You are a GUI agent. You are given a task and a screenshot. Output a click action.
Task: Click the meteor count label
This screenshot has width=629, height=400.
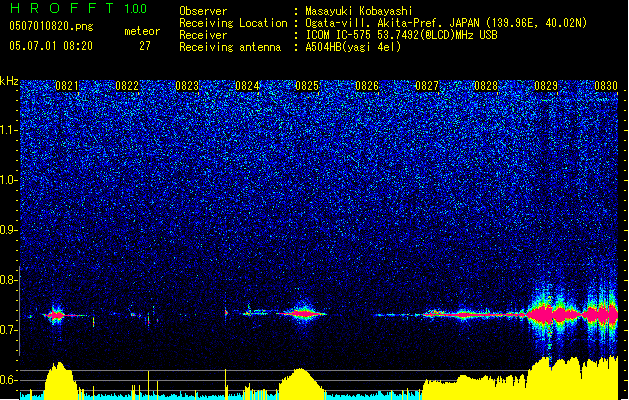(x=142, y=31)
